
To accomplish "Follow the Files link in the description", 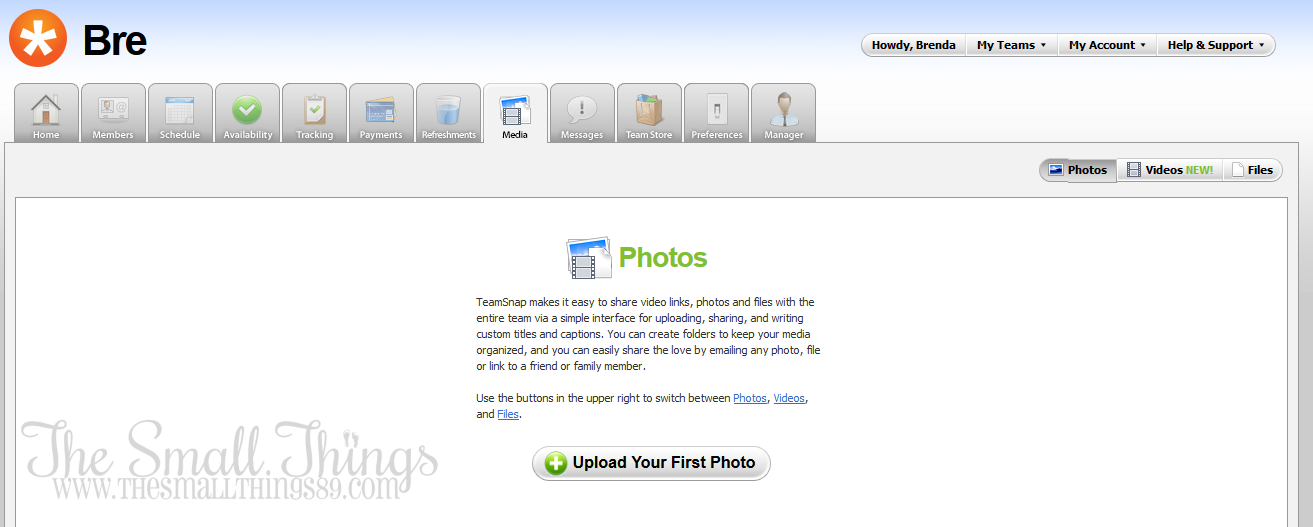I will click(508, 414).
